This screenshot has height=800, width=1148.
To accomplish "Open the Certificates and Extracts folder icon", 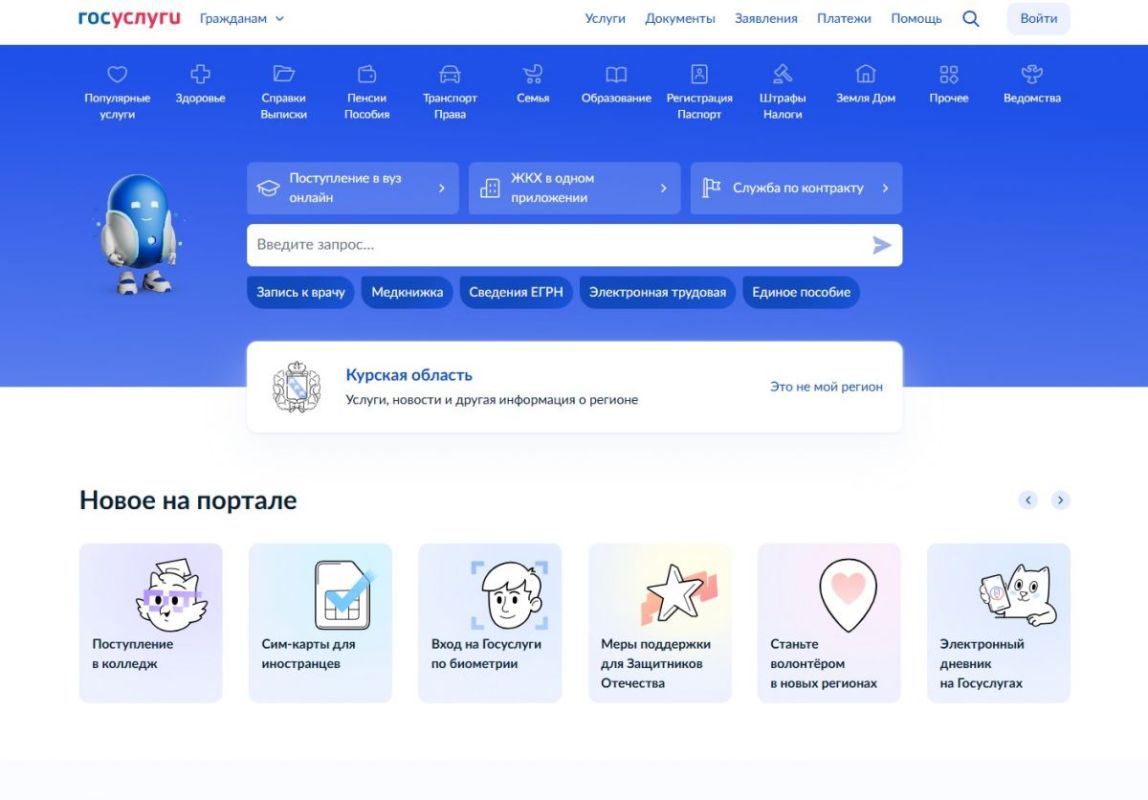I will click(283, 74).
